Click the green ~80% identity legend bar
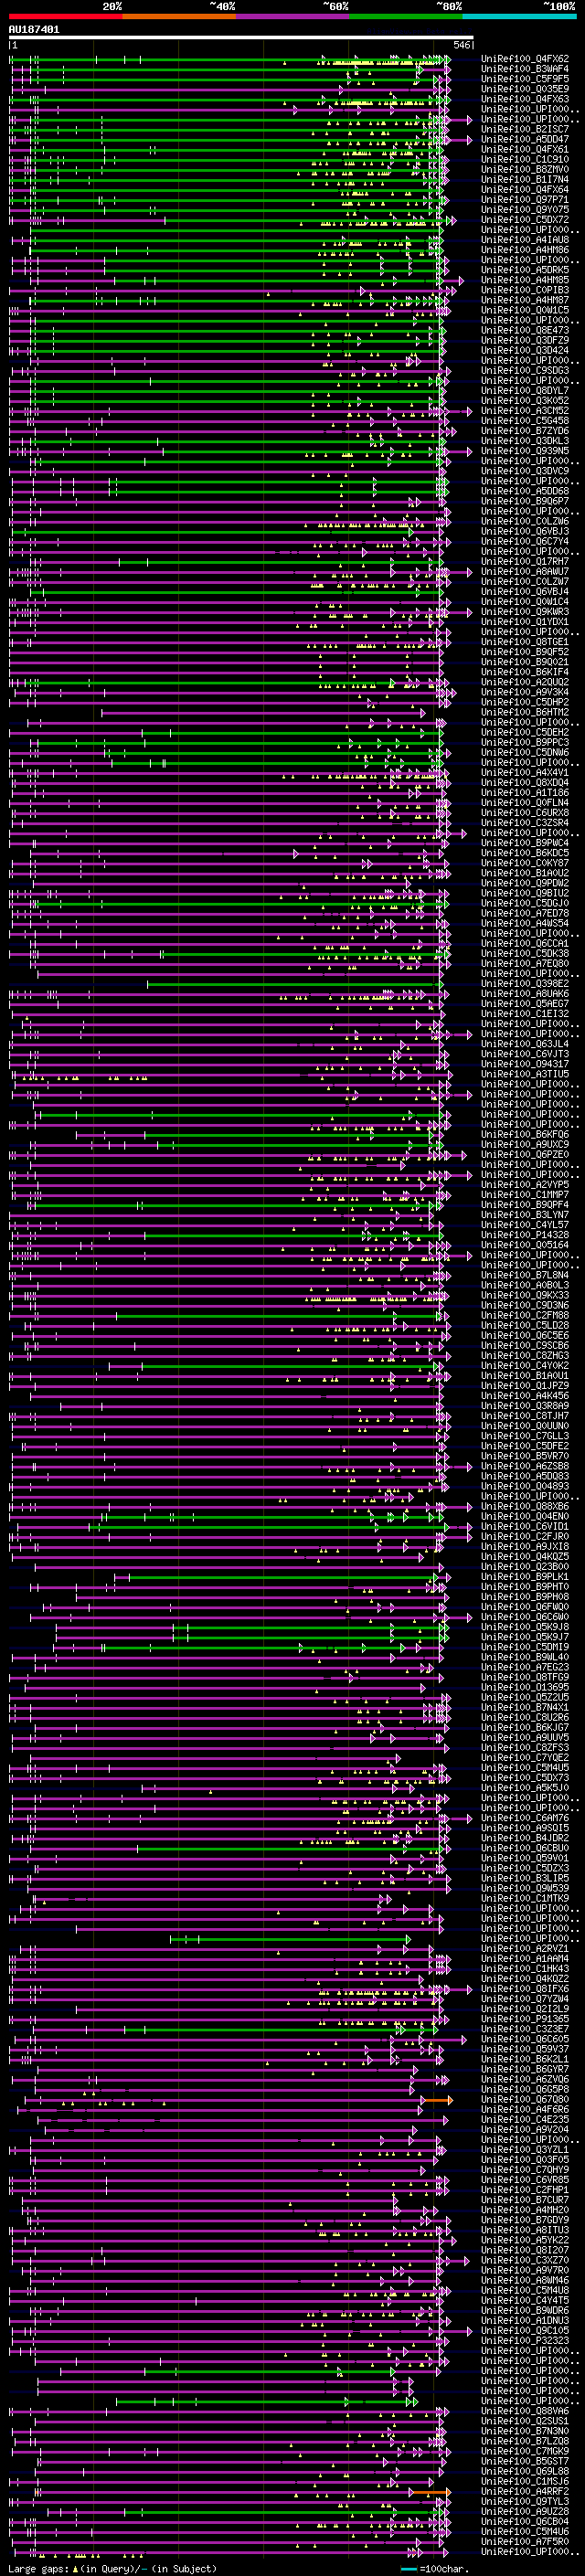The width and height of the screenshot is (585, 2576). point(406,16)
